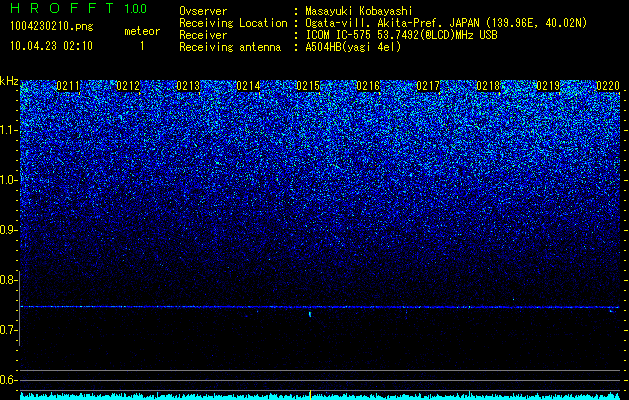Click the Ovserver field label
Screen dimensions: 629x400
(203, 11)
